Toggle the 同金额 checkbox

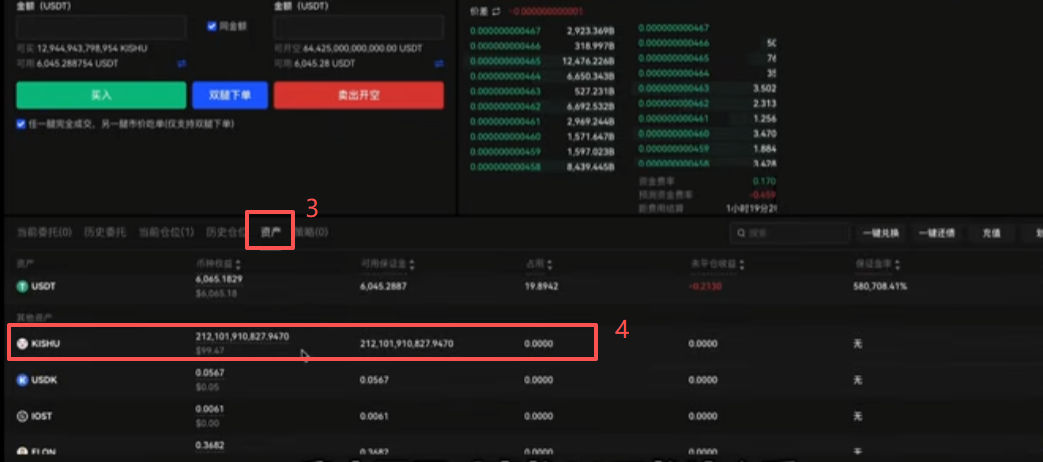pyautogui.click(x=212, y=26)
